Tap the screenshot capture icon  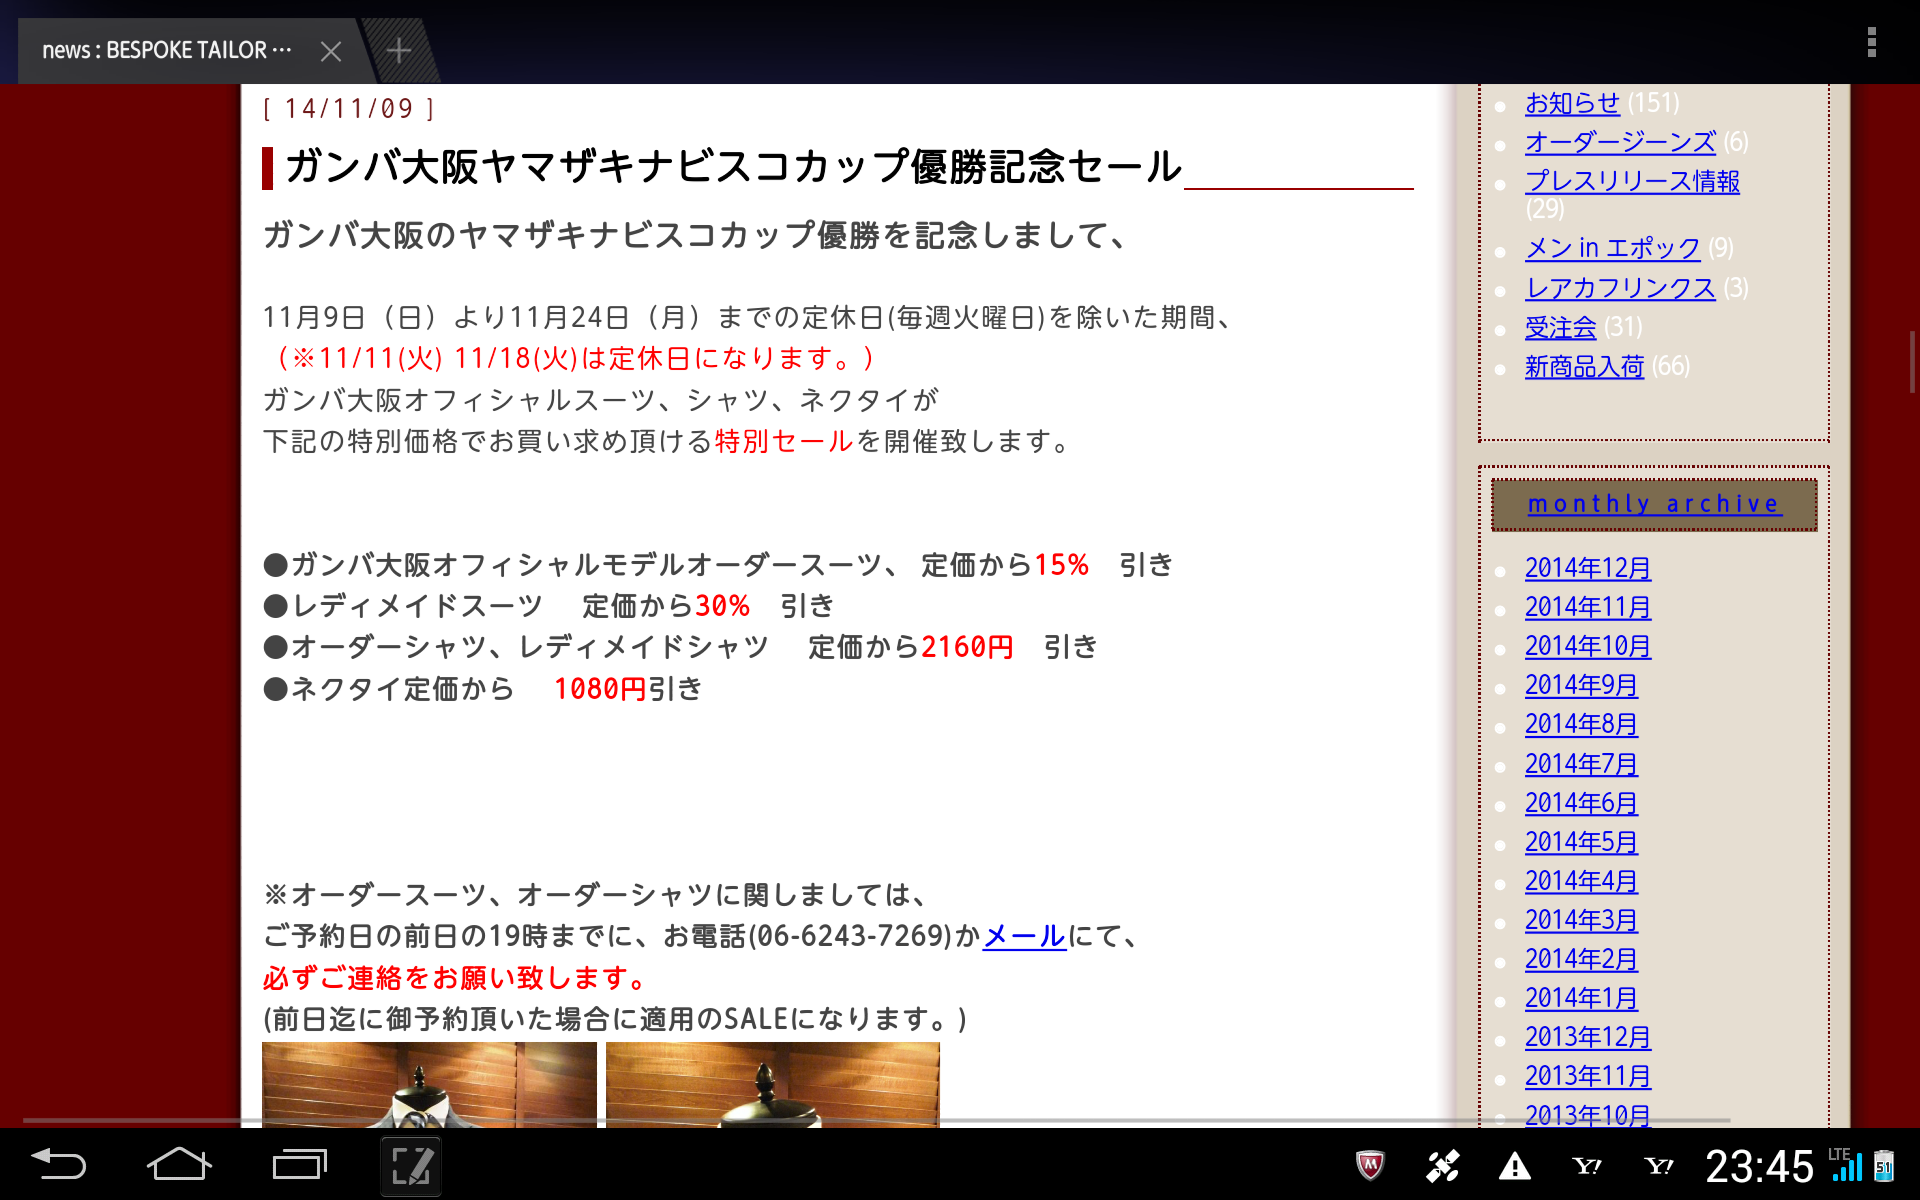tap(411, 1166)
